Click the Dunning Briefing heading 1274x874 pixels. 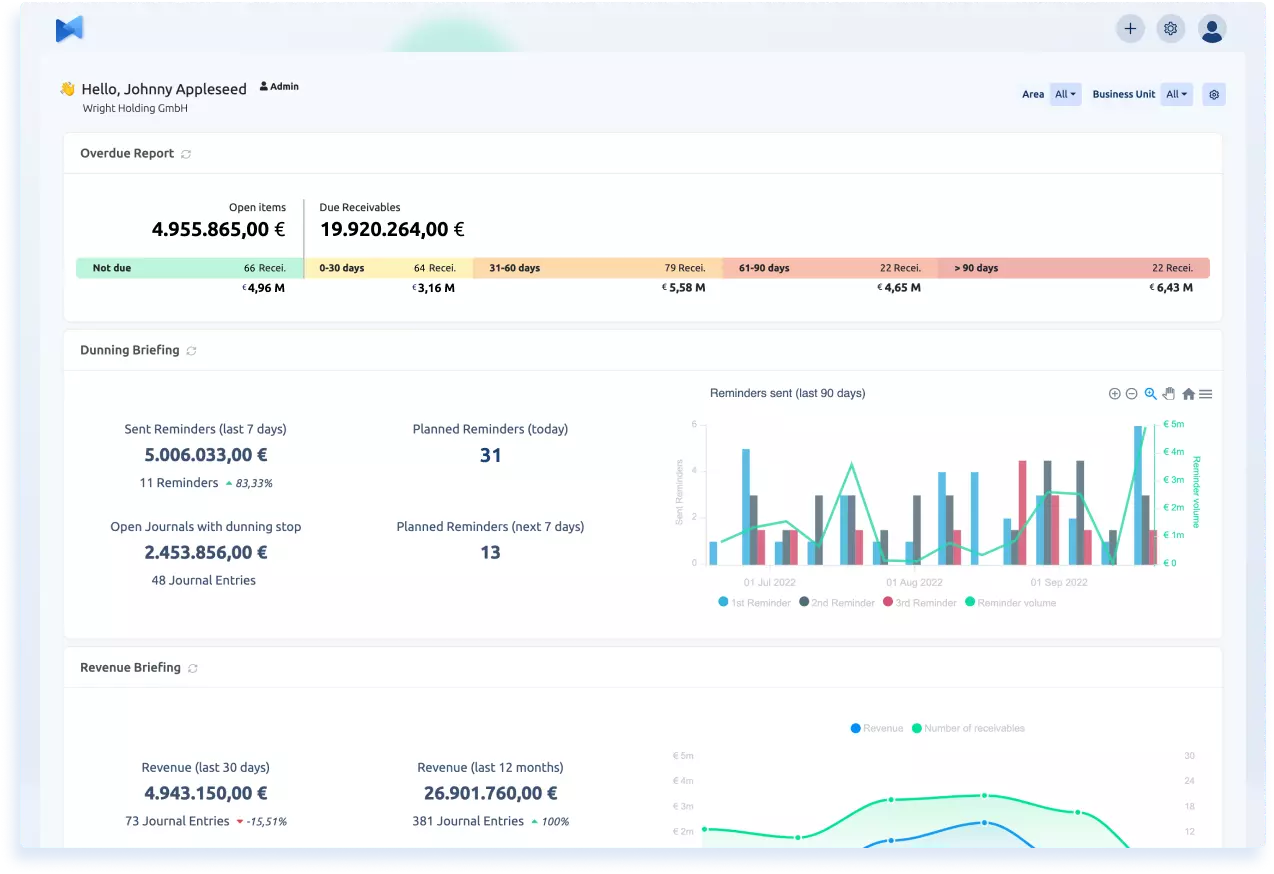point(130,351)
